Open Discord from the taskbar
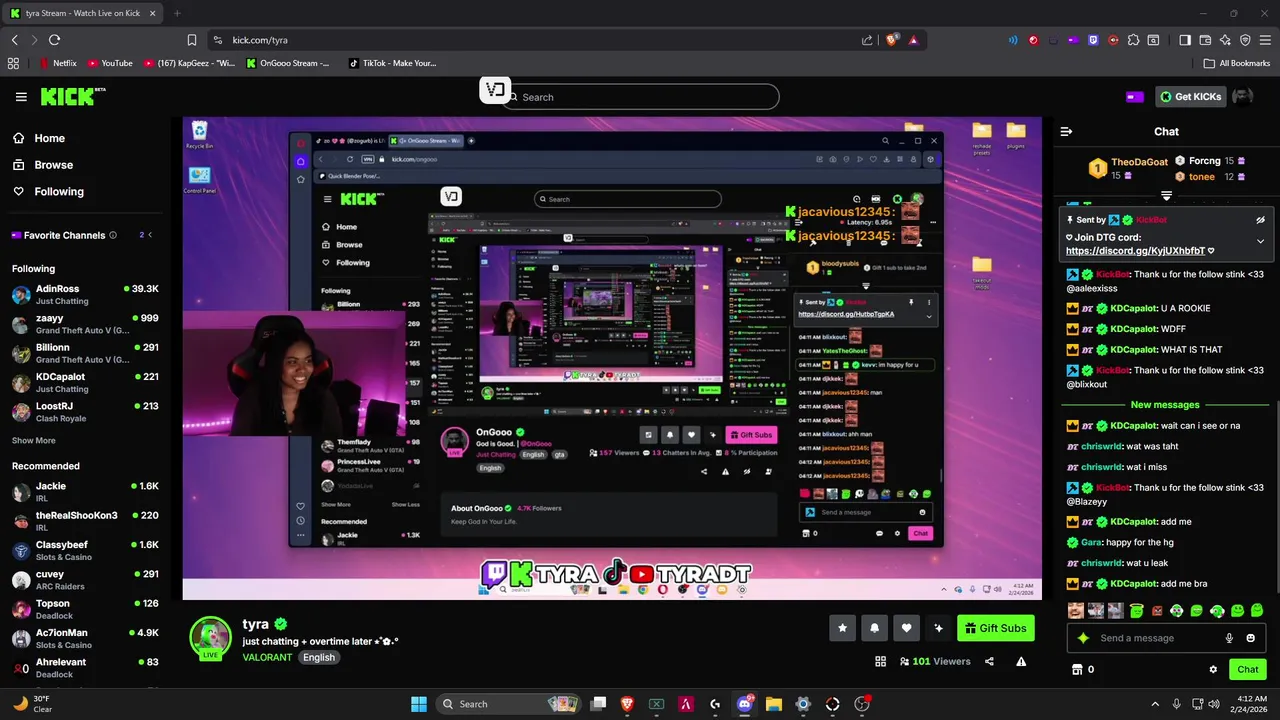 745,704
